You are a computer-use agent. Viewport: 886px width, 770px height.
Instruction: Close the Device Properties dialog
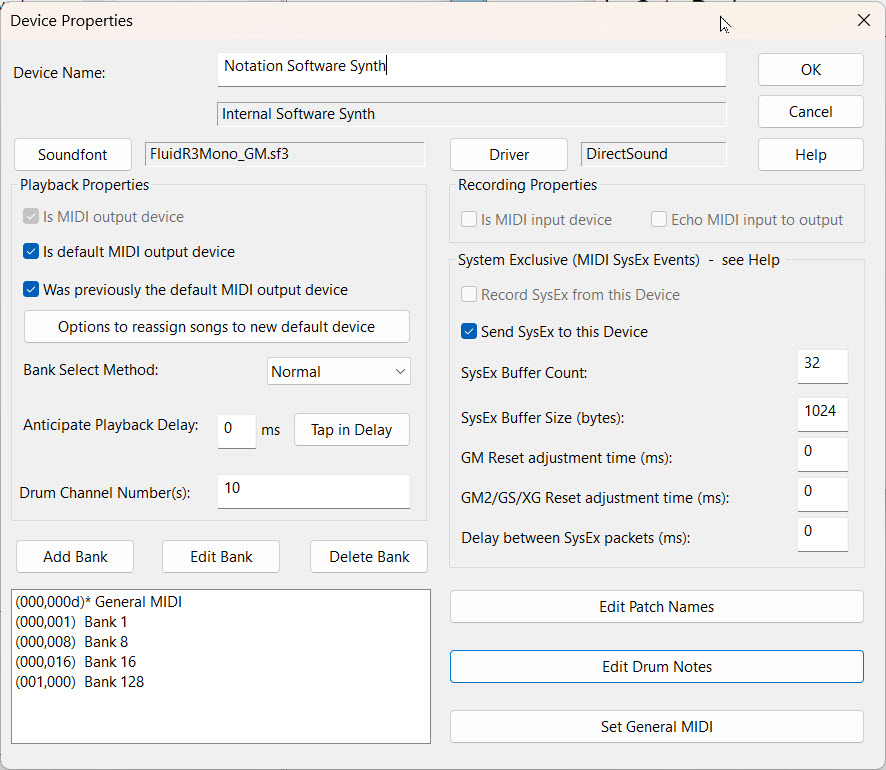pyautogui.click(x=863, y=20)
